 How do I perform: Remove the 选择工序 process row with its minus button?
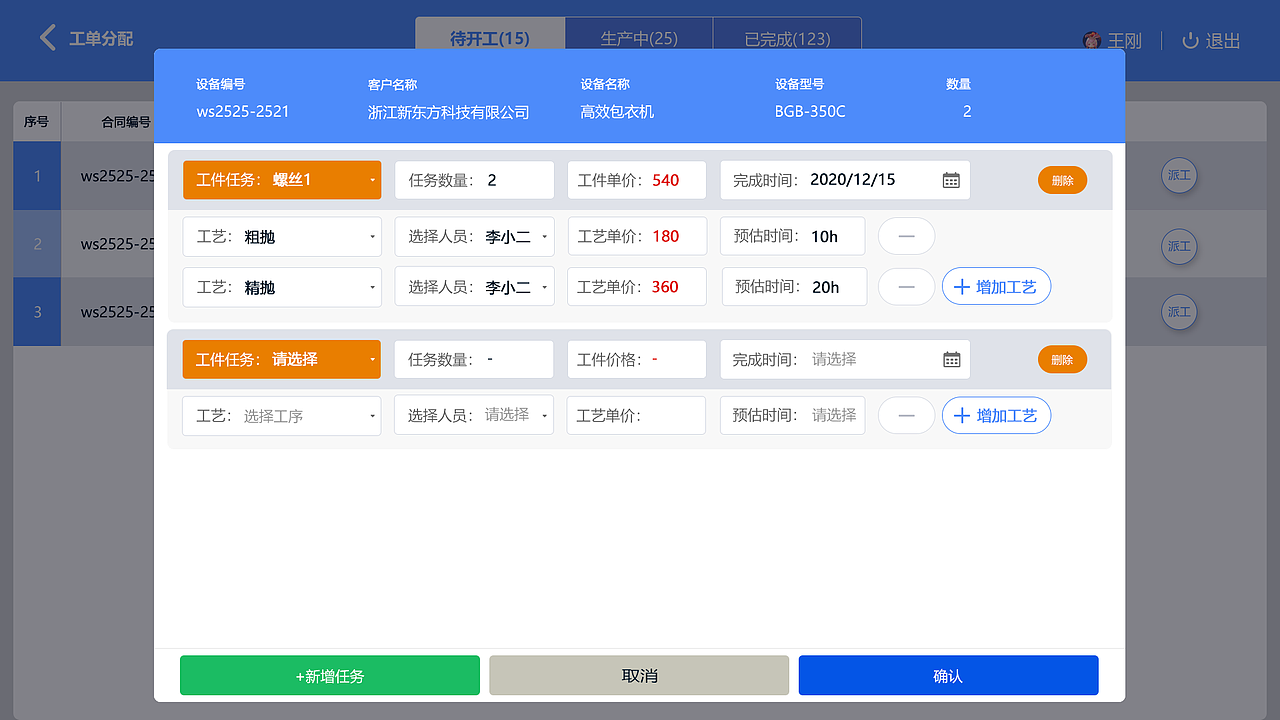tap(907, 415)
